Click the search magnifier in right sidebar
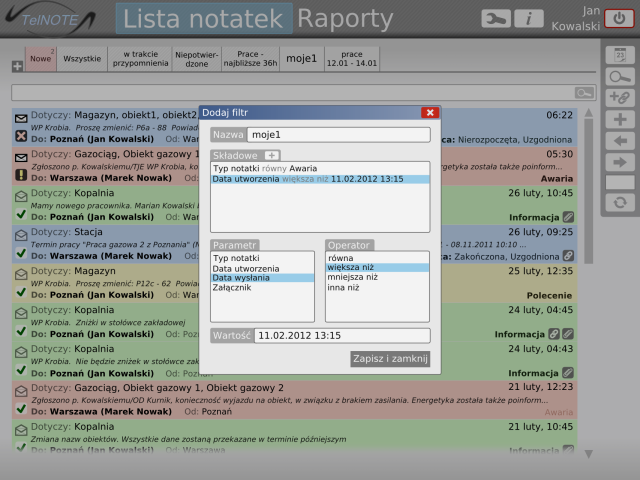Viewport: 640px width, 480px height. pyautogui.click(x=620, y=77)
